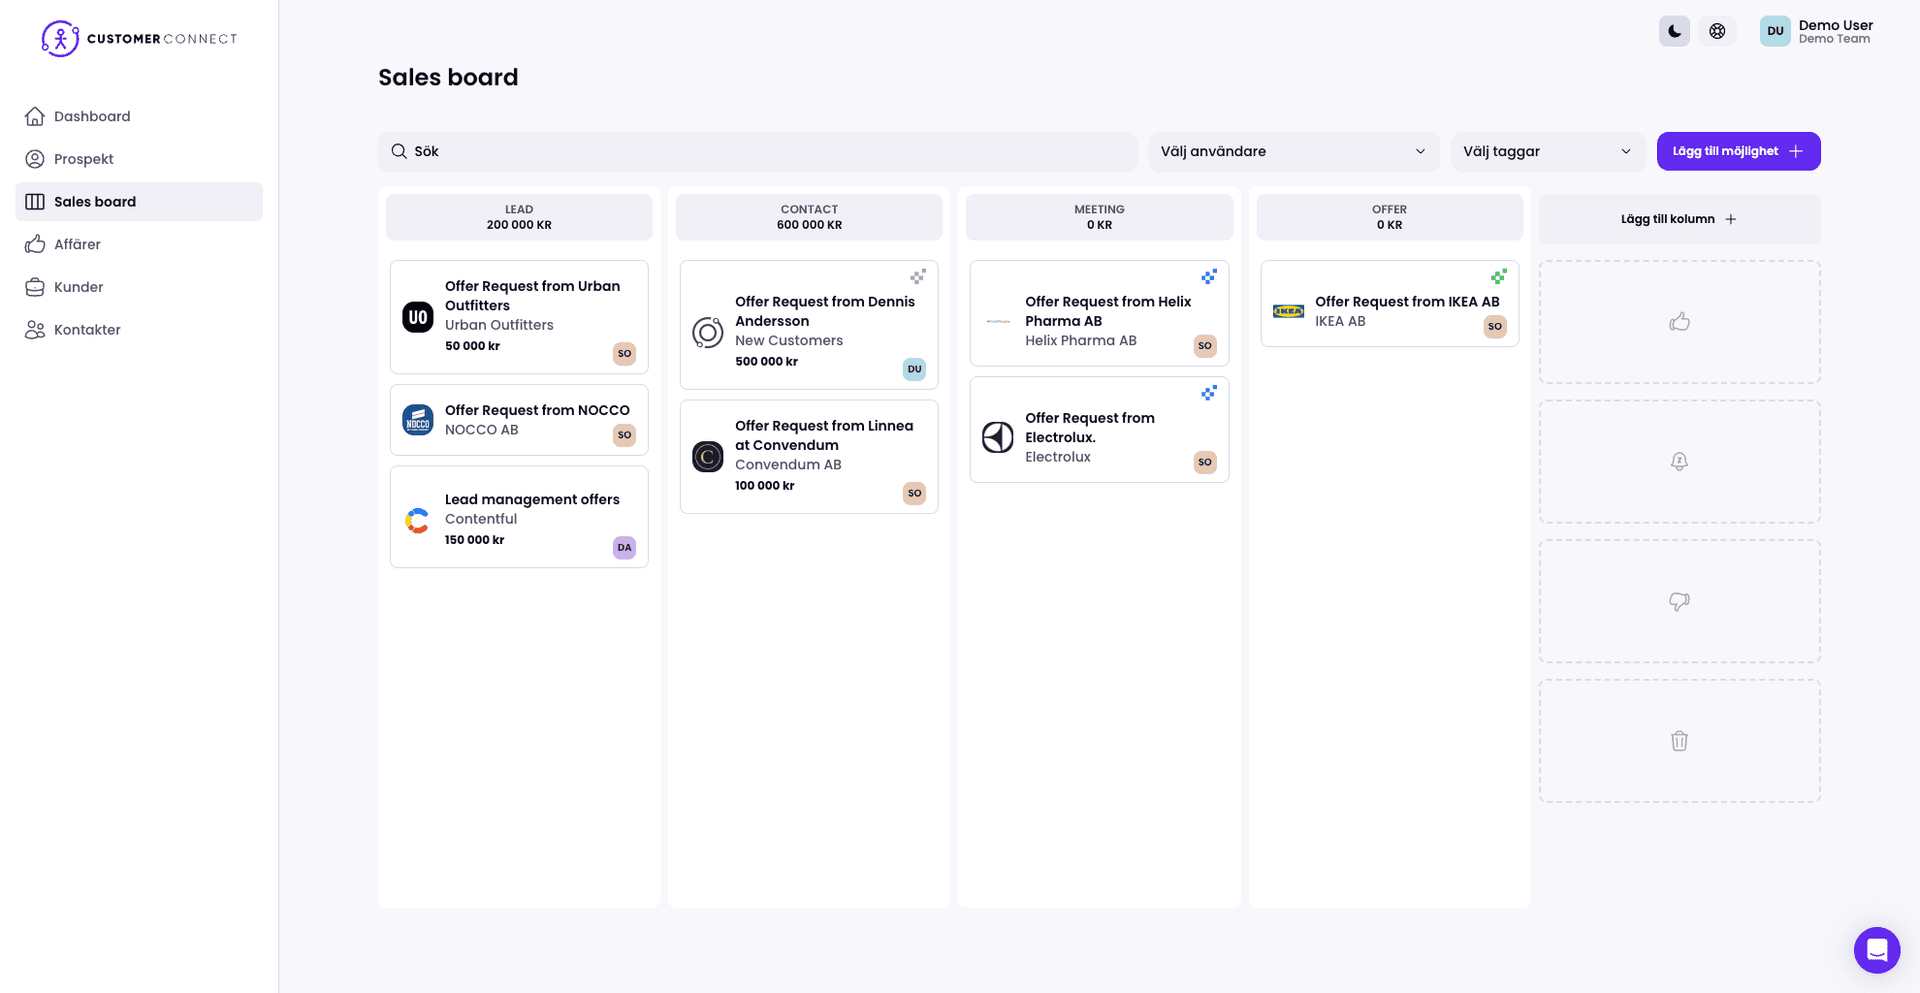Click the bell reminder drop zone
Screen dimensions: 1920x993
tap(1679, 461)
